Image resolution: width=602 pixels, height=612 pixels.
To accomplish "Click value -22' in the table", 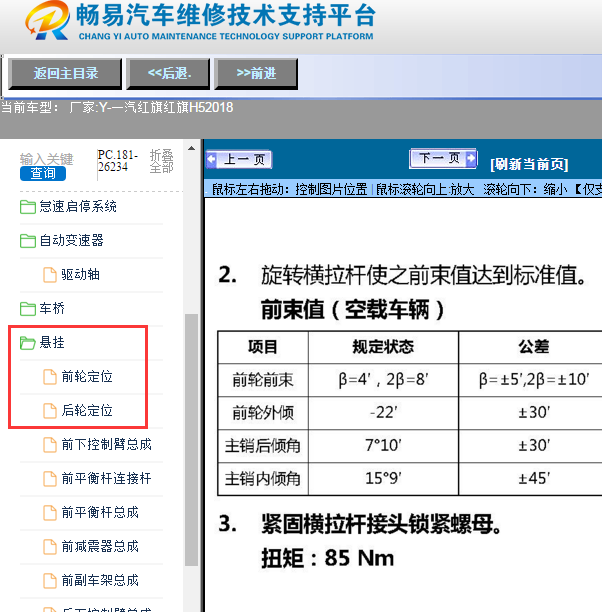I will [x=383, y=413].
